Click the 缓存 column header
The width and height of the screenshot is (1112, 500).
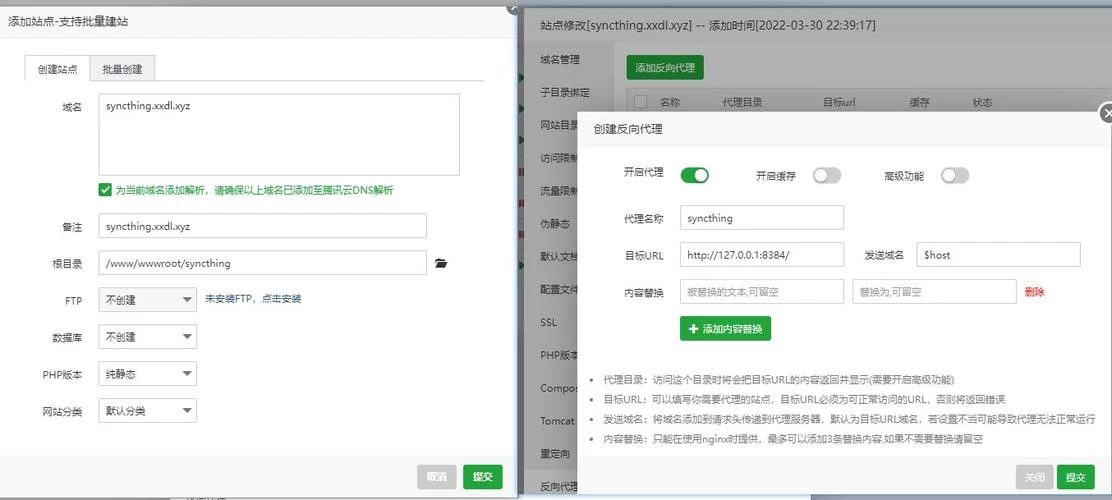pyautogui.click(x=920, y=102)
